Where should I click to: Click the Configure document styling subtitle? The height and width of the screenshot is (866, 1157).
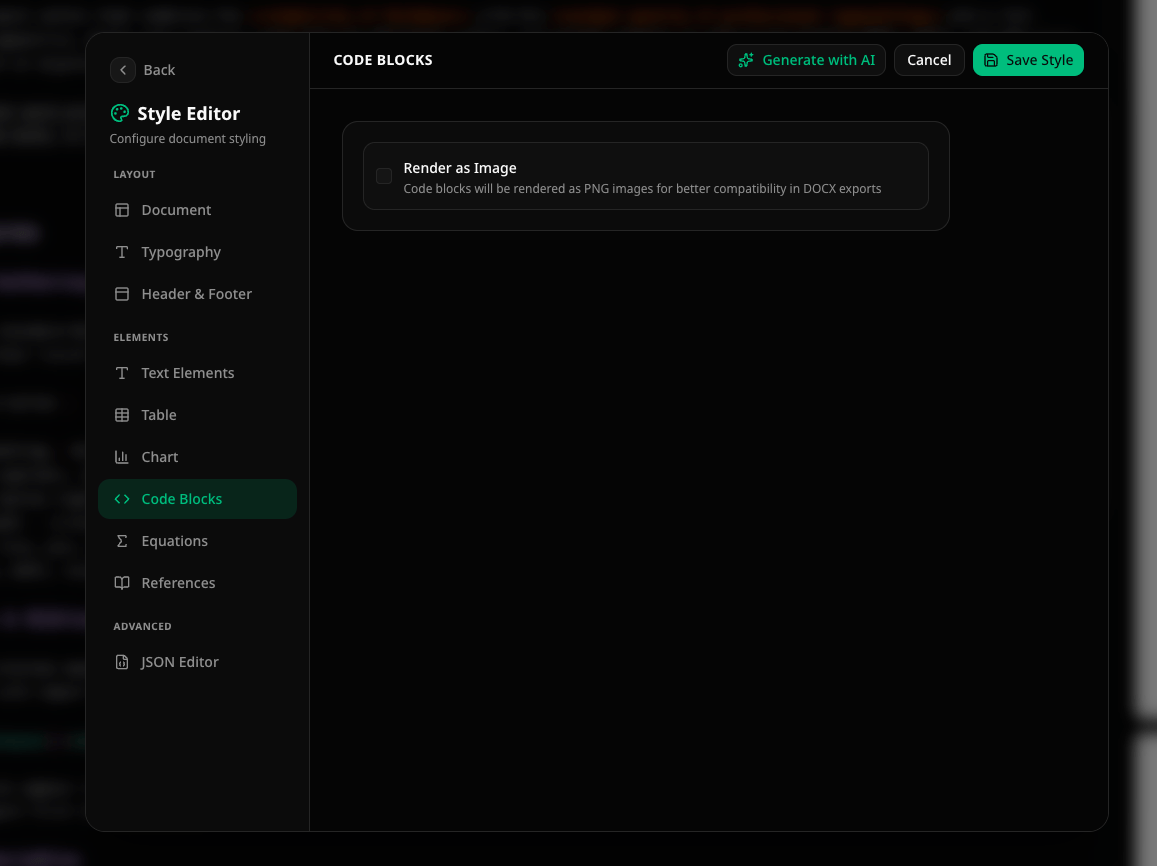tap(187, 139)
